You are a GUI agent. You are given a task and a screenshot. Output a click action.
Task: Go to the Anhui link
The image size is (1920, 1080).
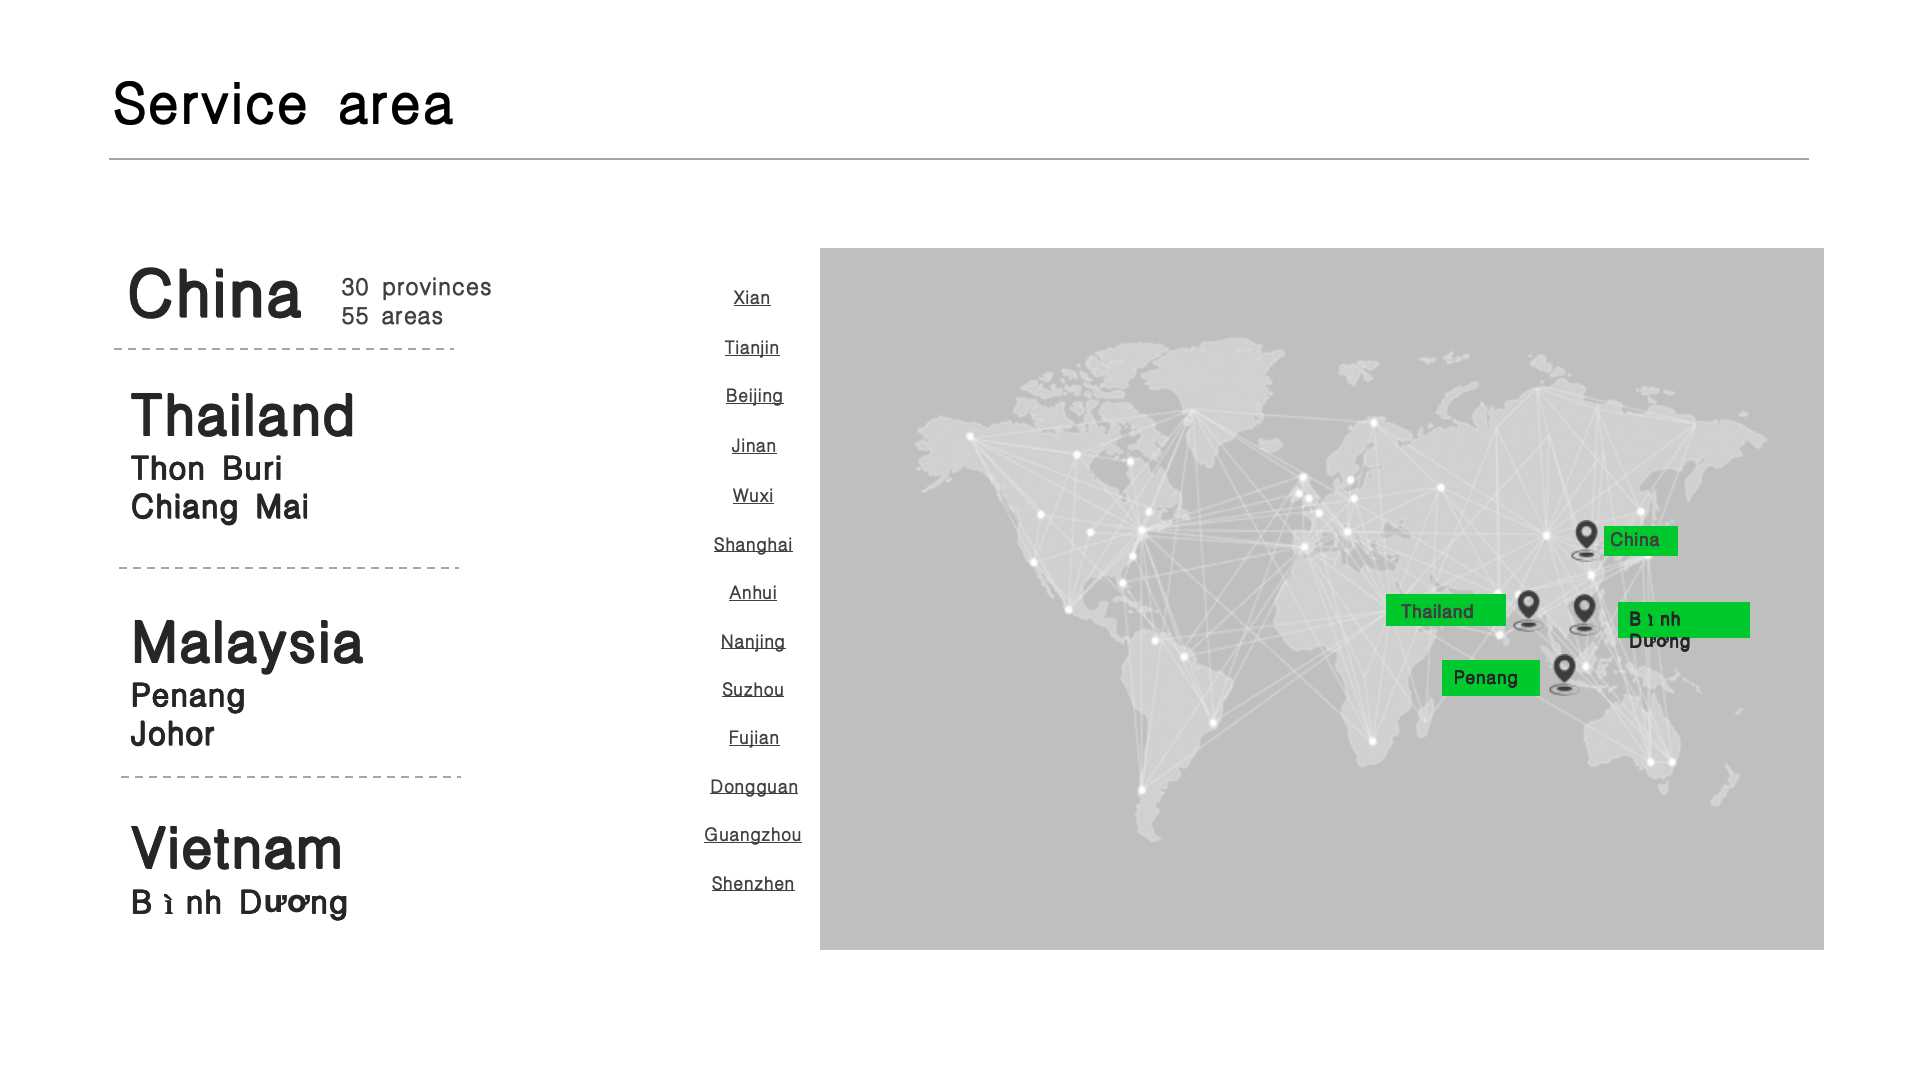(x=753, y=593)
